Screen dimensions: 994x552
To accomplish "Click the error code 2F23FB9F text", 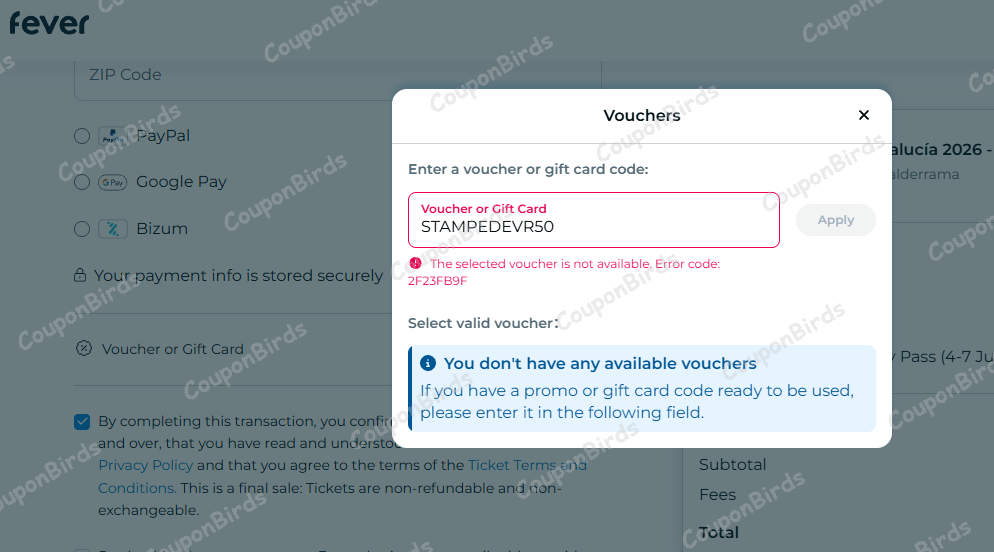I will [438, 281].
